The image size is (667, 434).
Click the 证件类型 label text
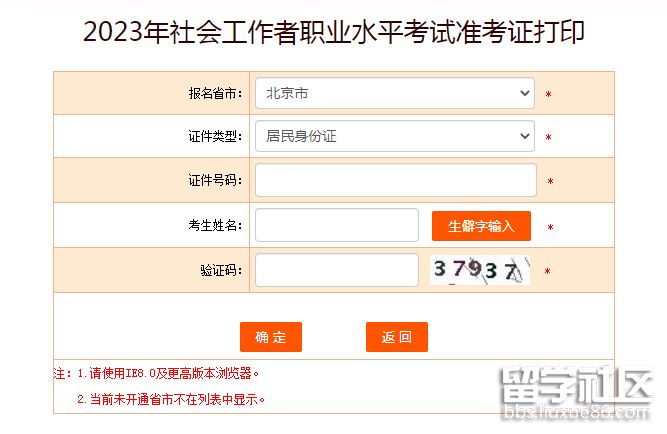pyautogui.click(x=215, y=136)
